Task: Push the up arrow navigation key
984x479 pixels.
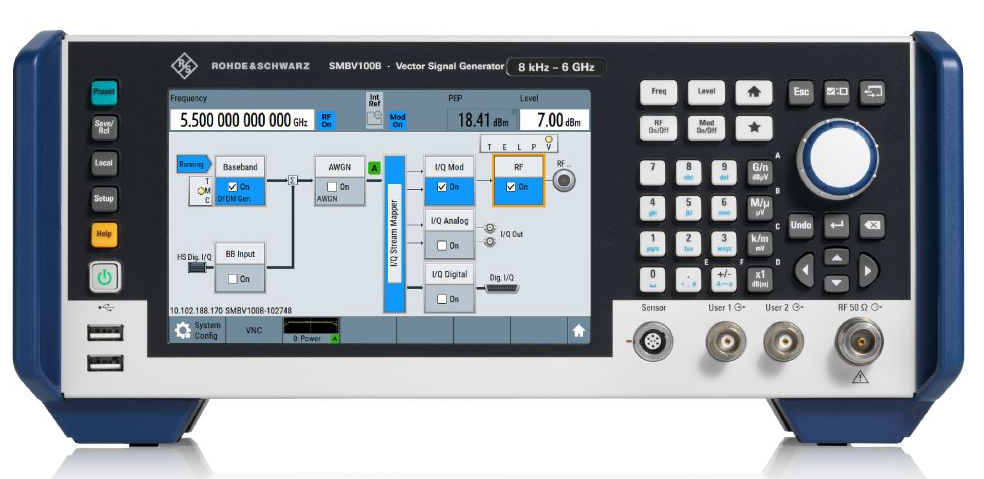Action: pyautogui.click(x=836, y=257)
